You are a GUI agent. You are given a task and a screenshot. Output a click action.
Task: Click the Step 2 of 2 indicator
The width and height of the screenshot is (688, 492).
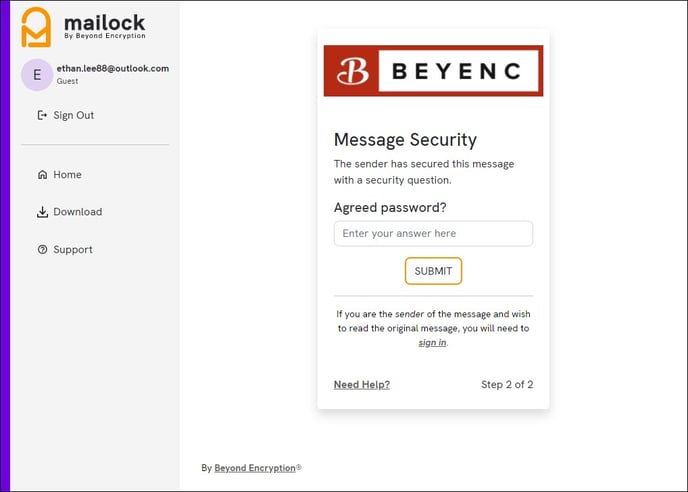point(507,384)
